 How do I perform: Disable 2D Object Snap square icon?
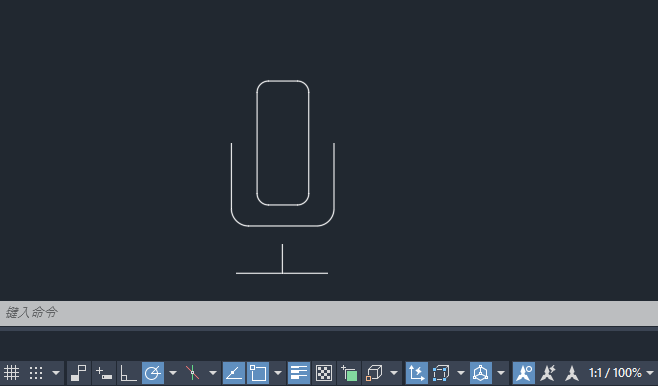258,373
